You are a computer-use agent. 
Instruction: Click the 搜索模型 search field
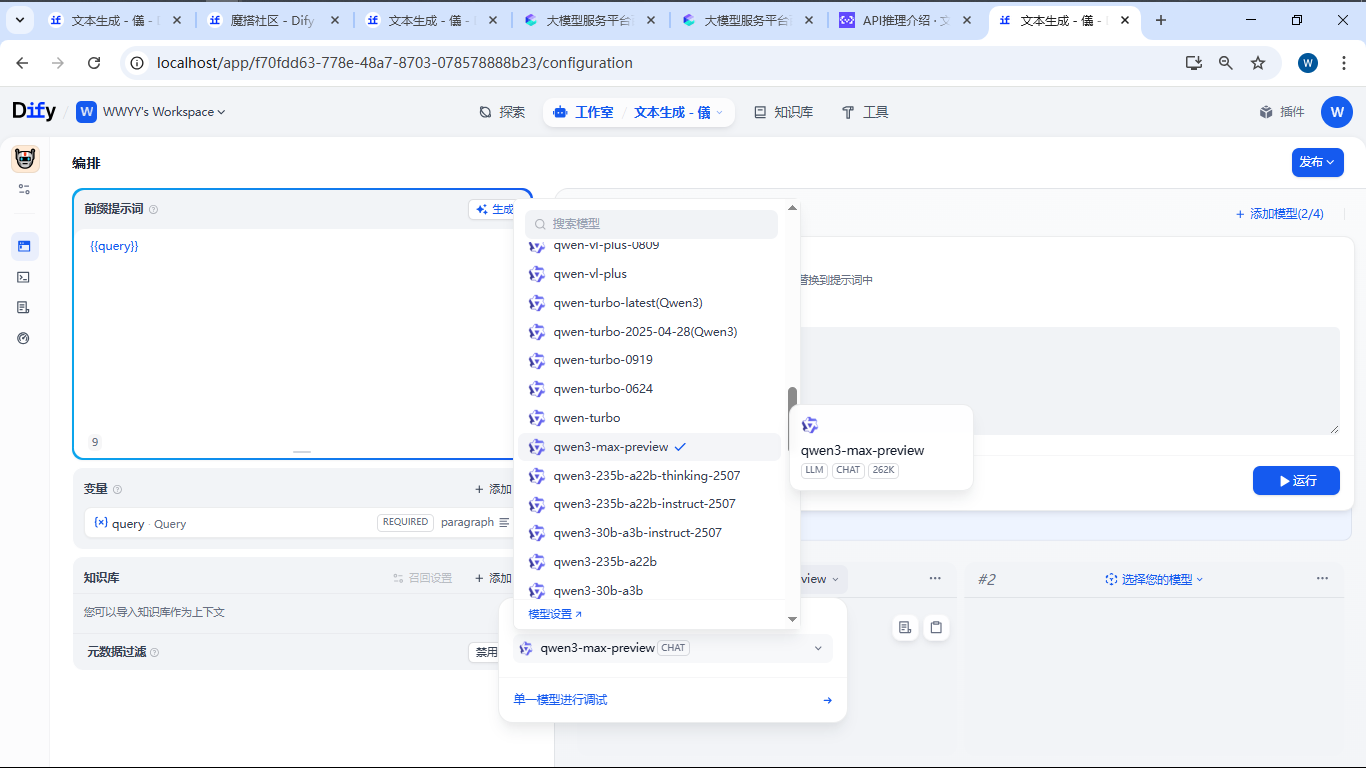pyautogui.click(x=651, y=224)
